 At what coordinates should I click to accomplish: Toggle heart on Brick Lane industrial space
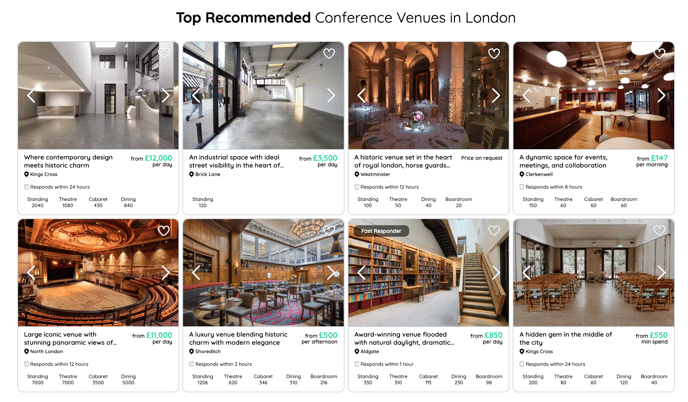coord(329,53)
